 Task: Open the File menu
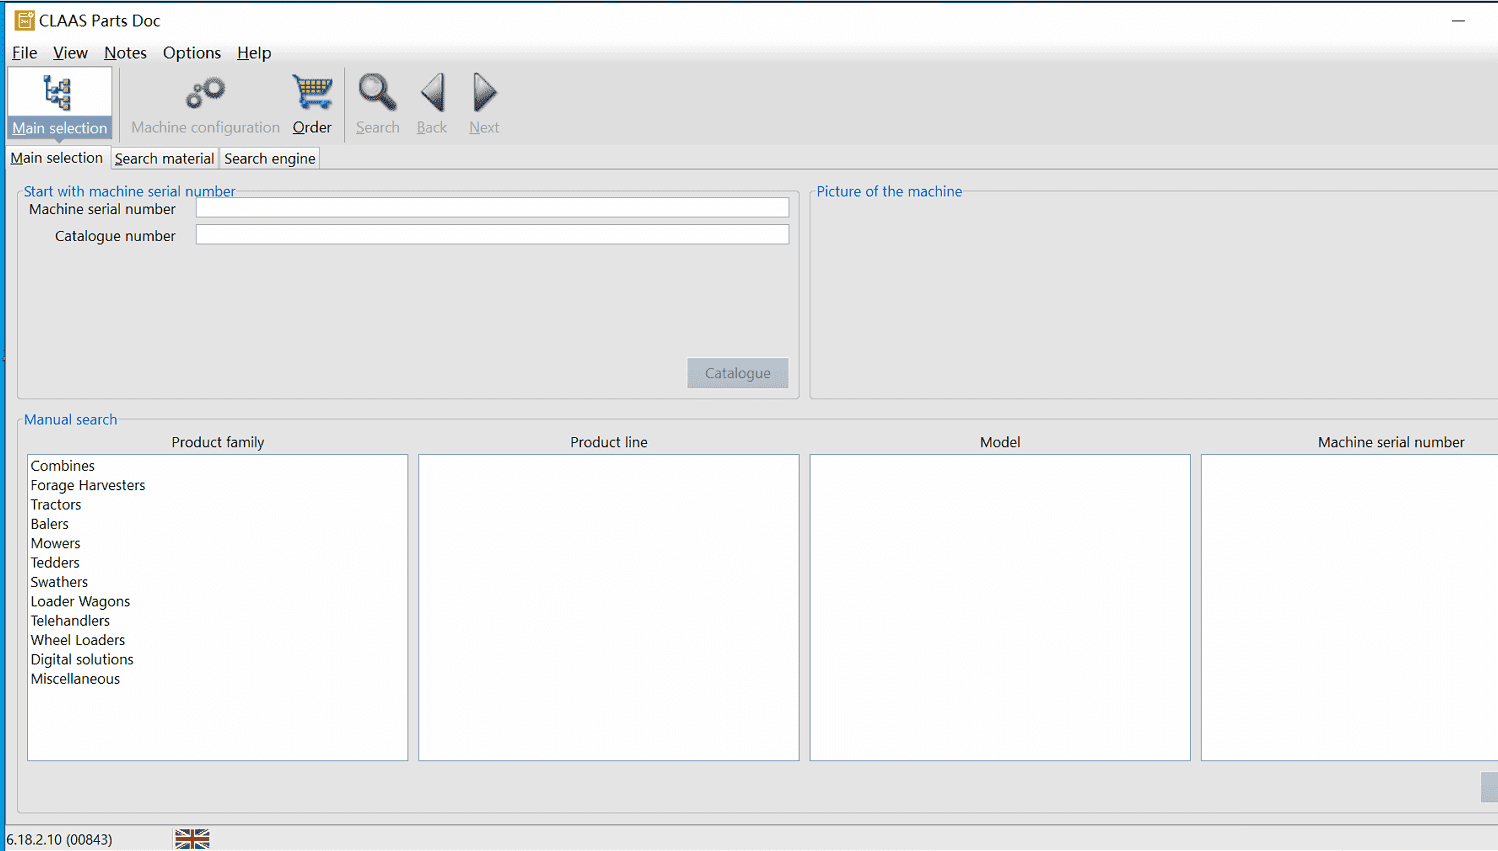[x=25, y=53]
